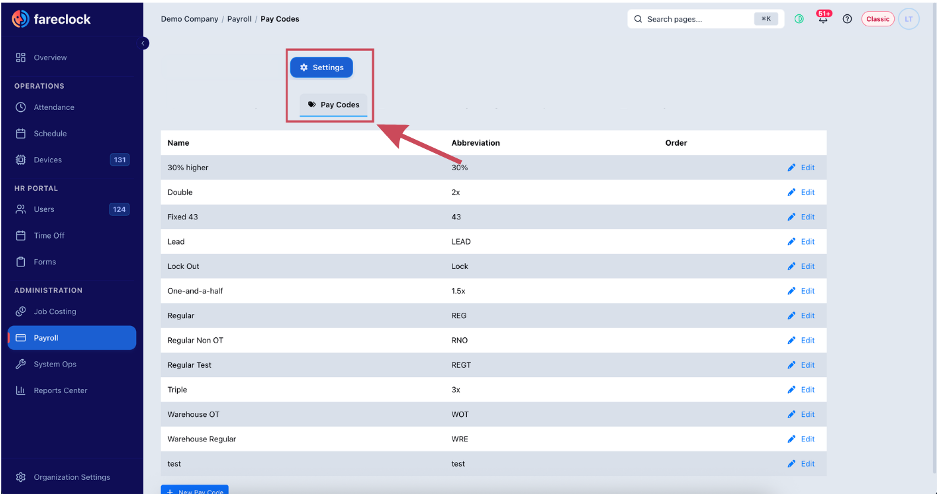Edit the Regular pay code
938x496 pixels.
pos(801,315)
